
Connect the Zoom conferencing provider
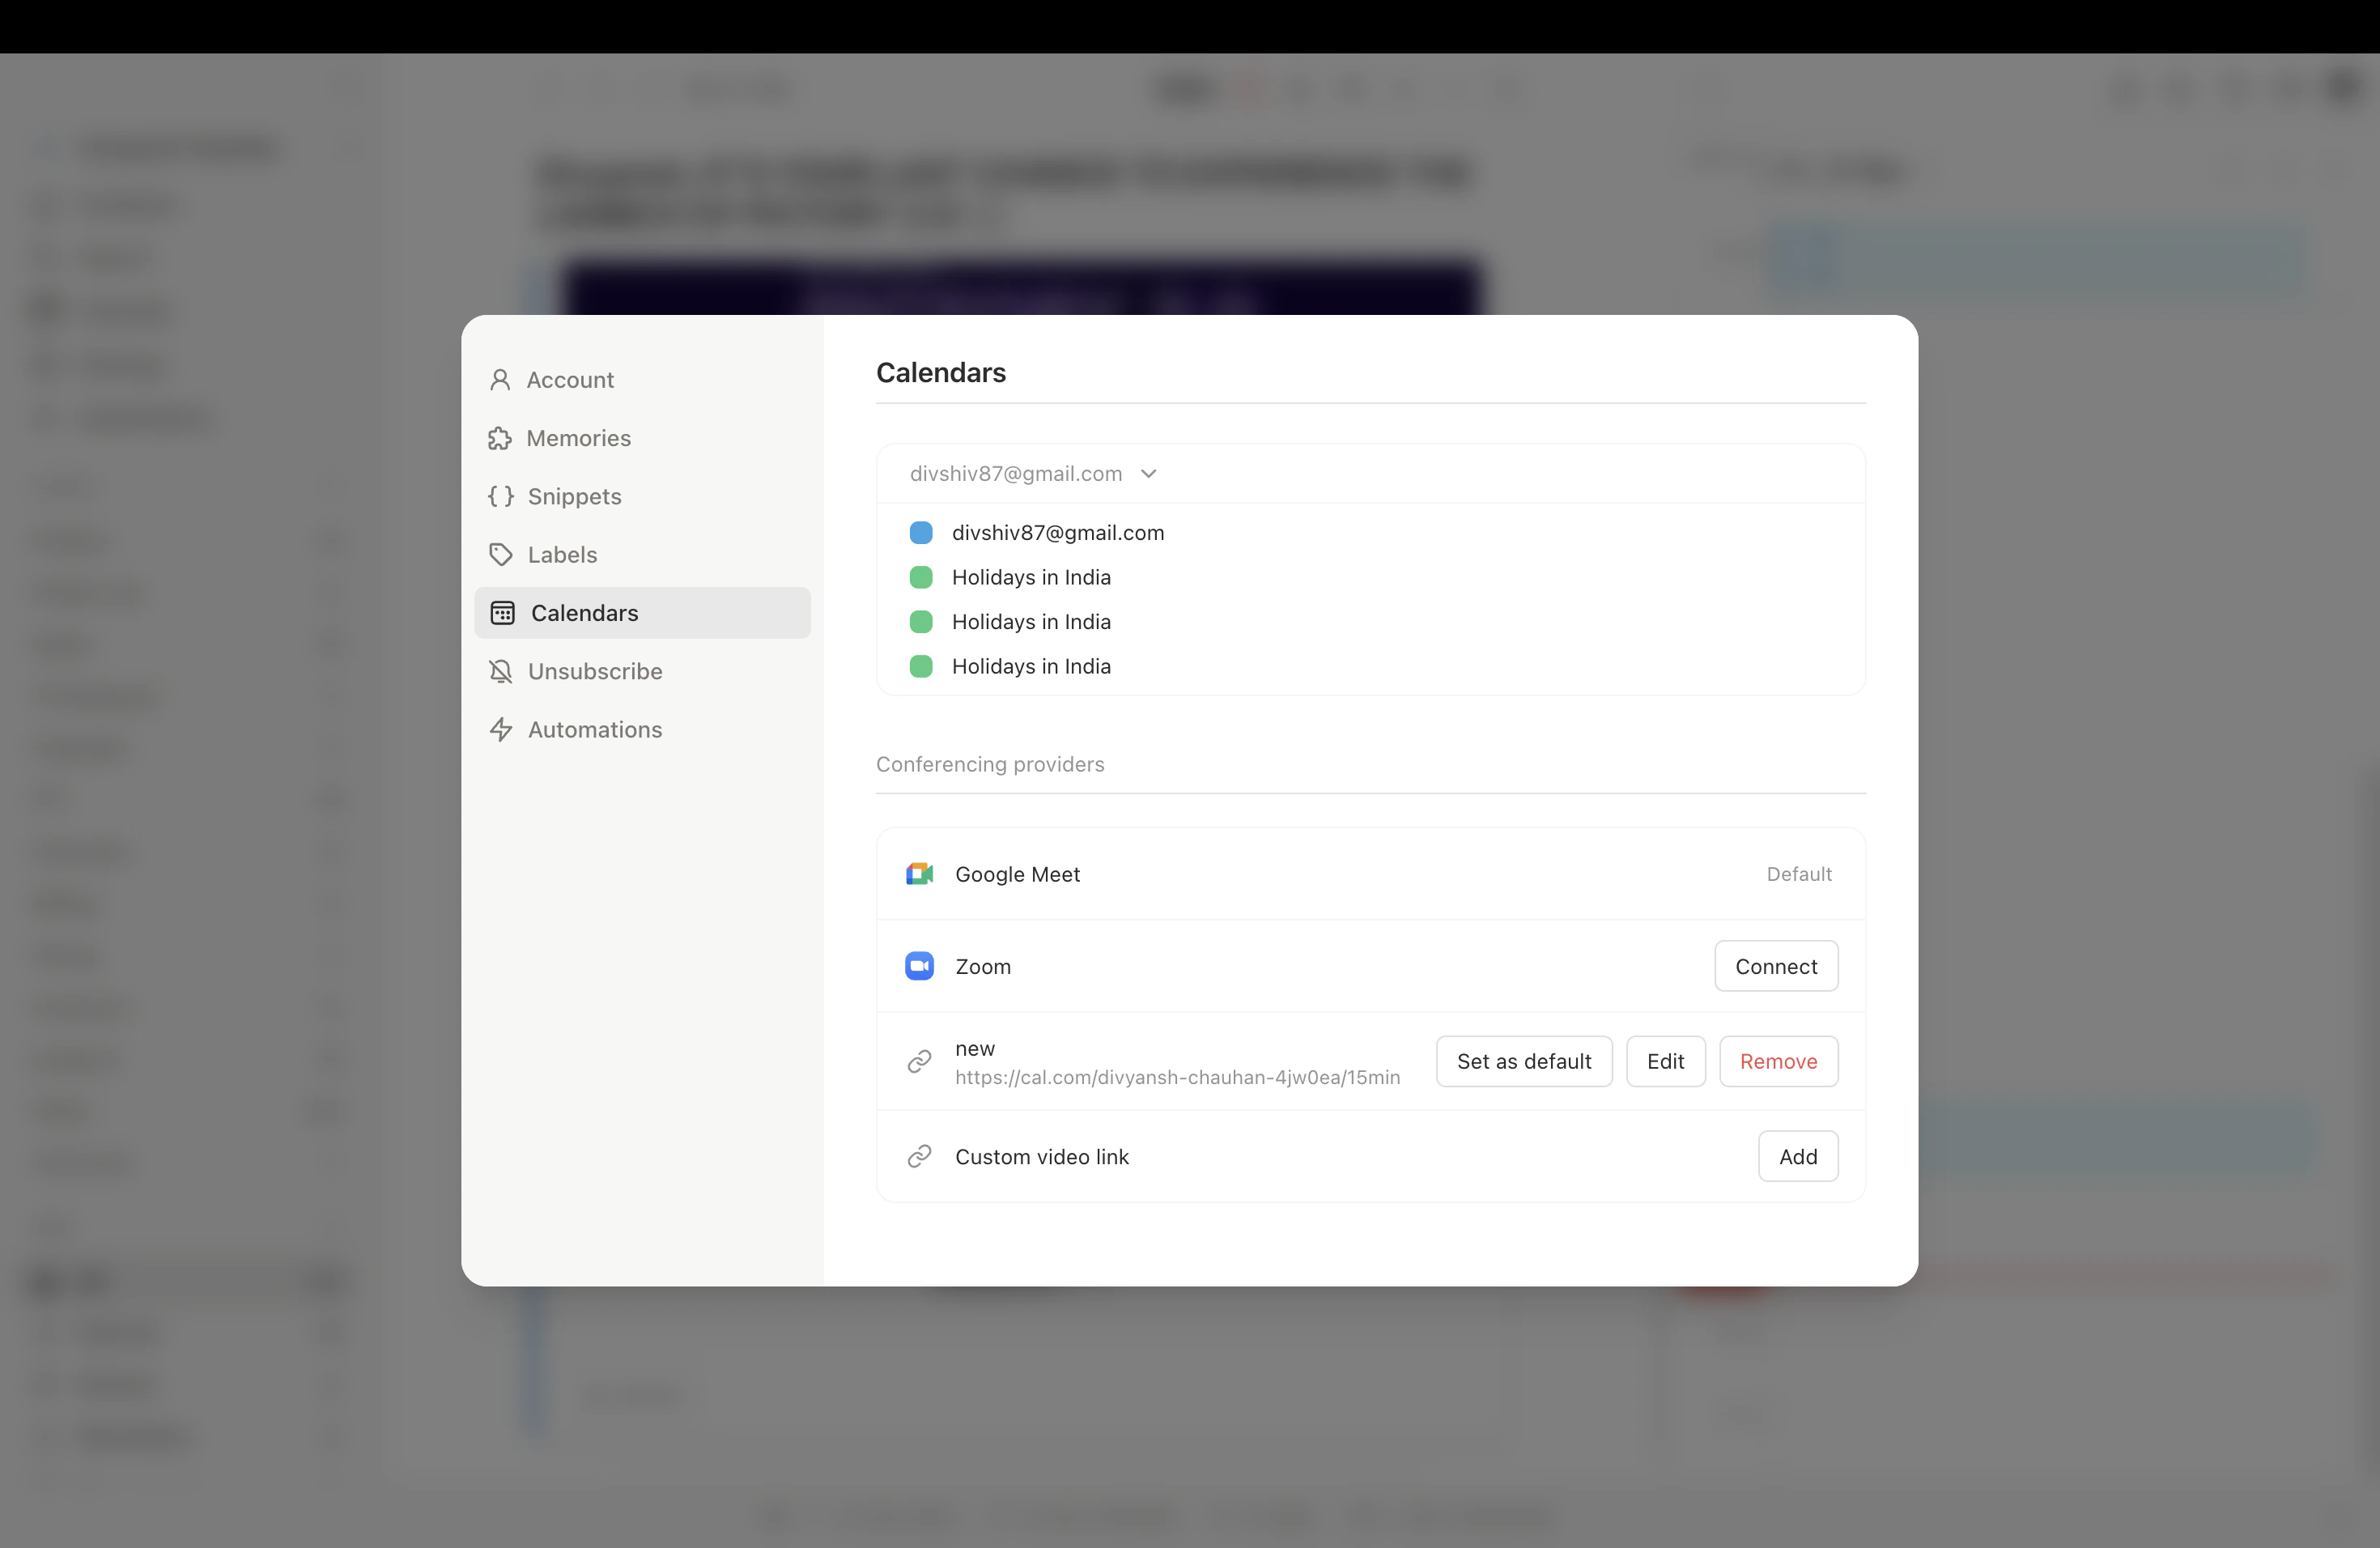tap(1775, 966)
